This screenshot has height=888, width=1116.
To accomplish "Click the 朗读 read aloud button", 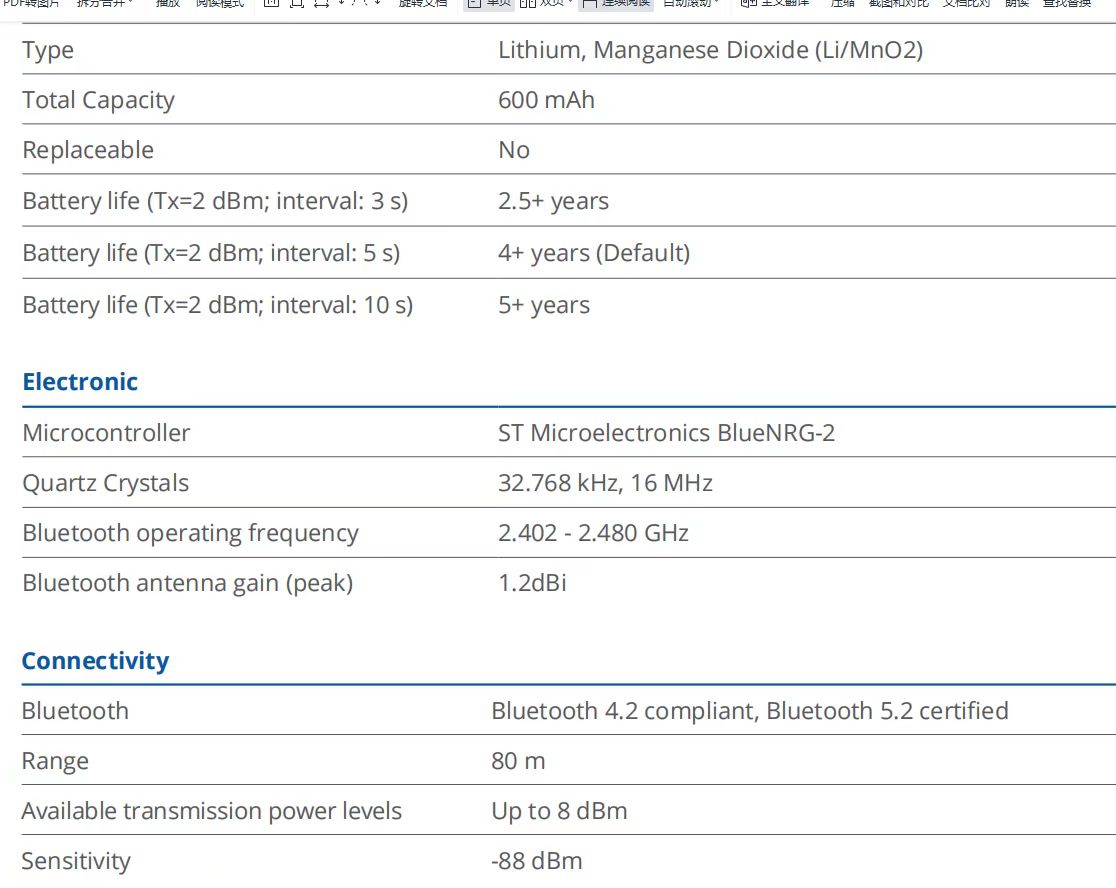I will point(1016,3).
